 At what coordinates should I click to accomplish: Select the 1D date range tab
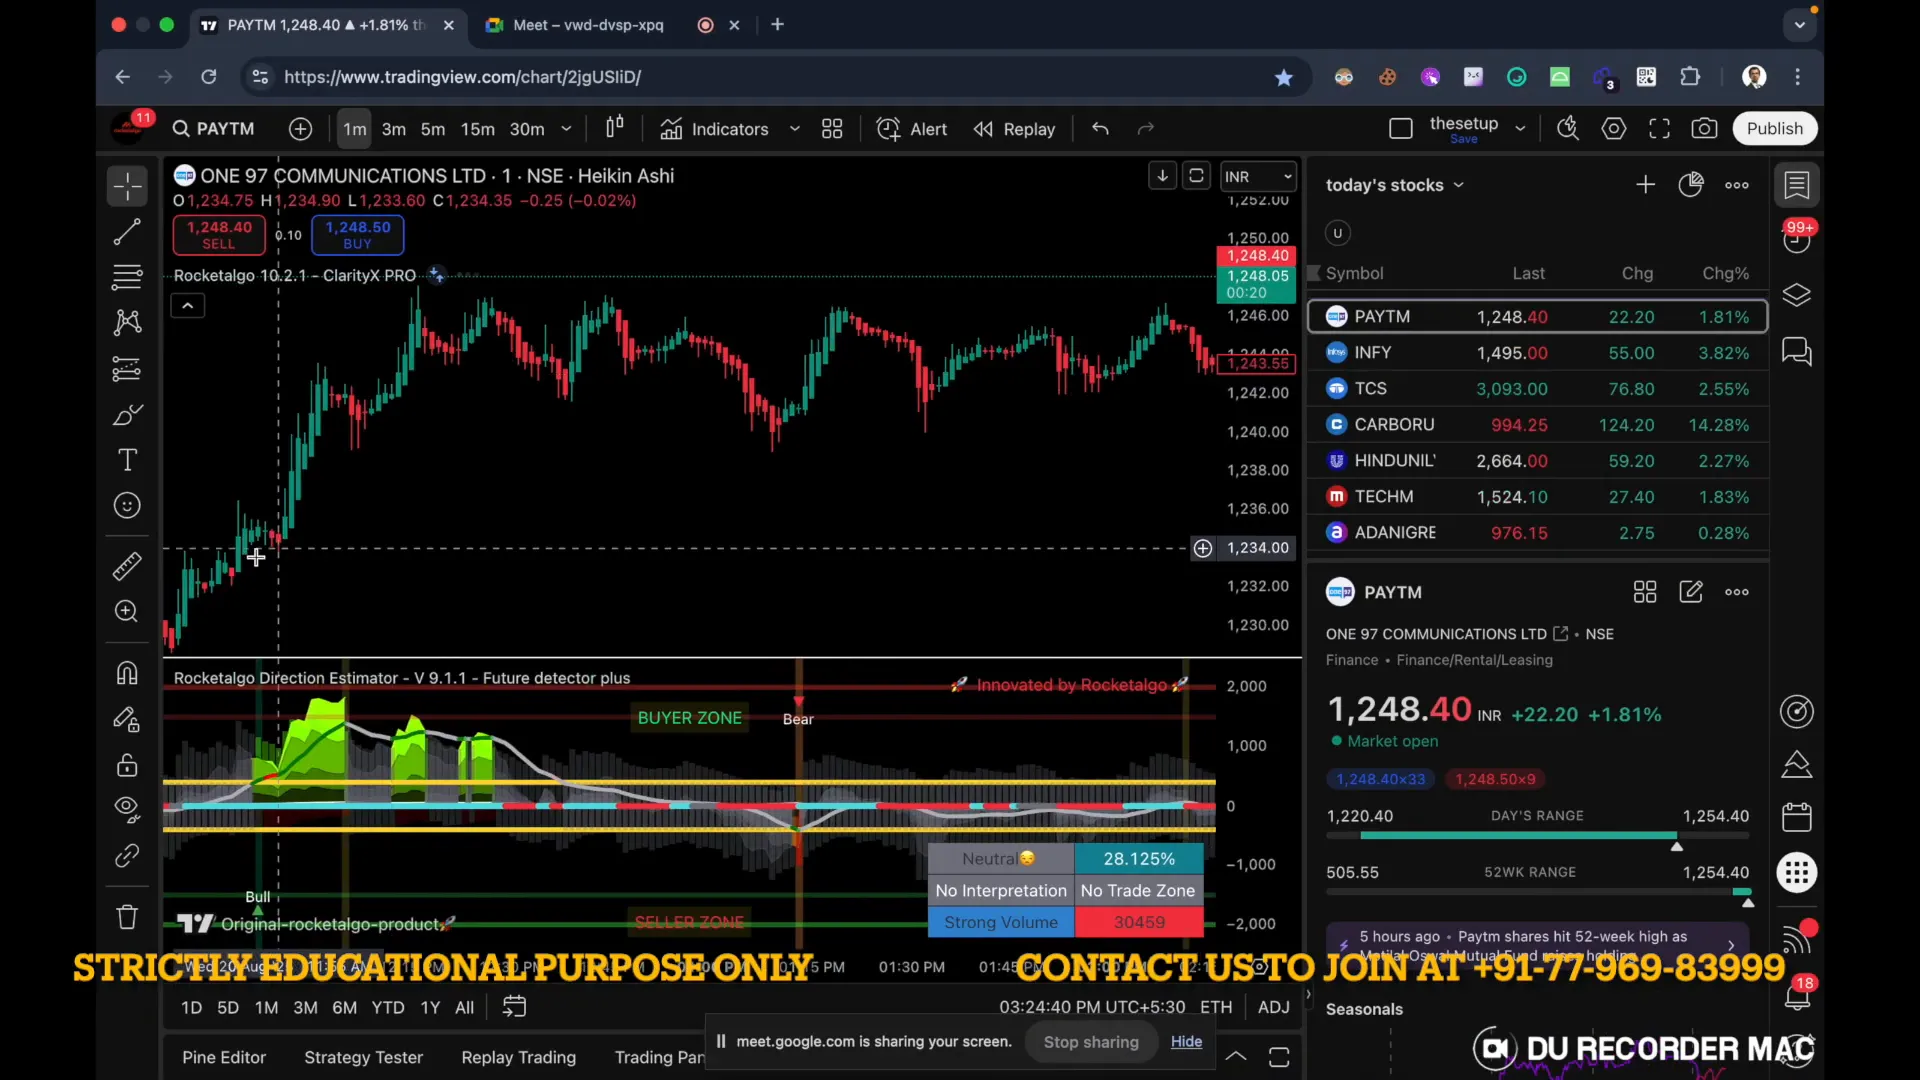pyautogui.click(x=191, y=1008)
